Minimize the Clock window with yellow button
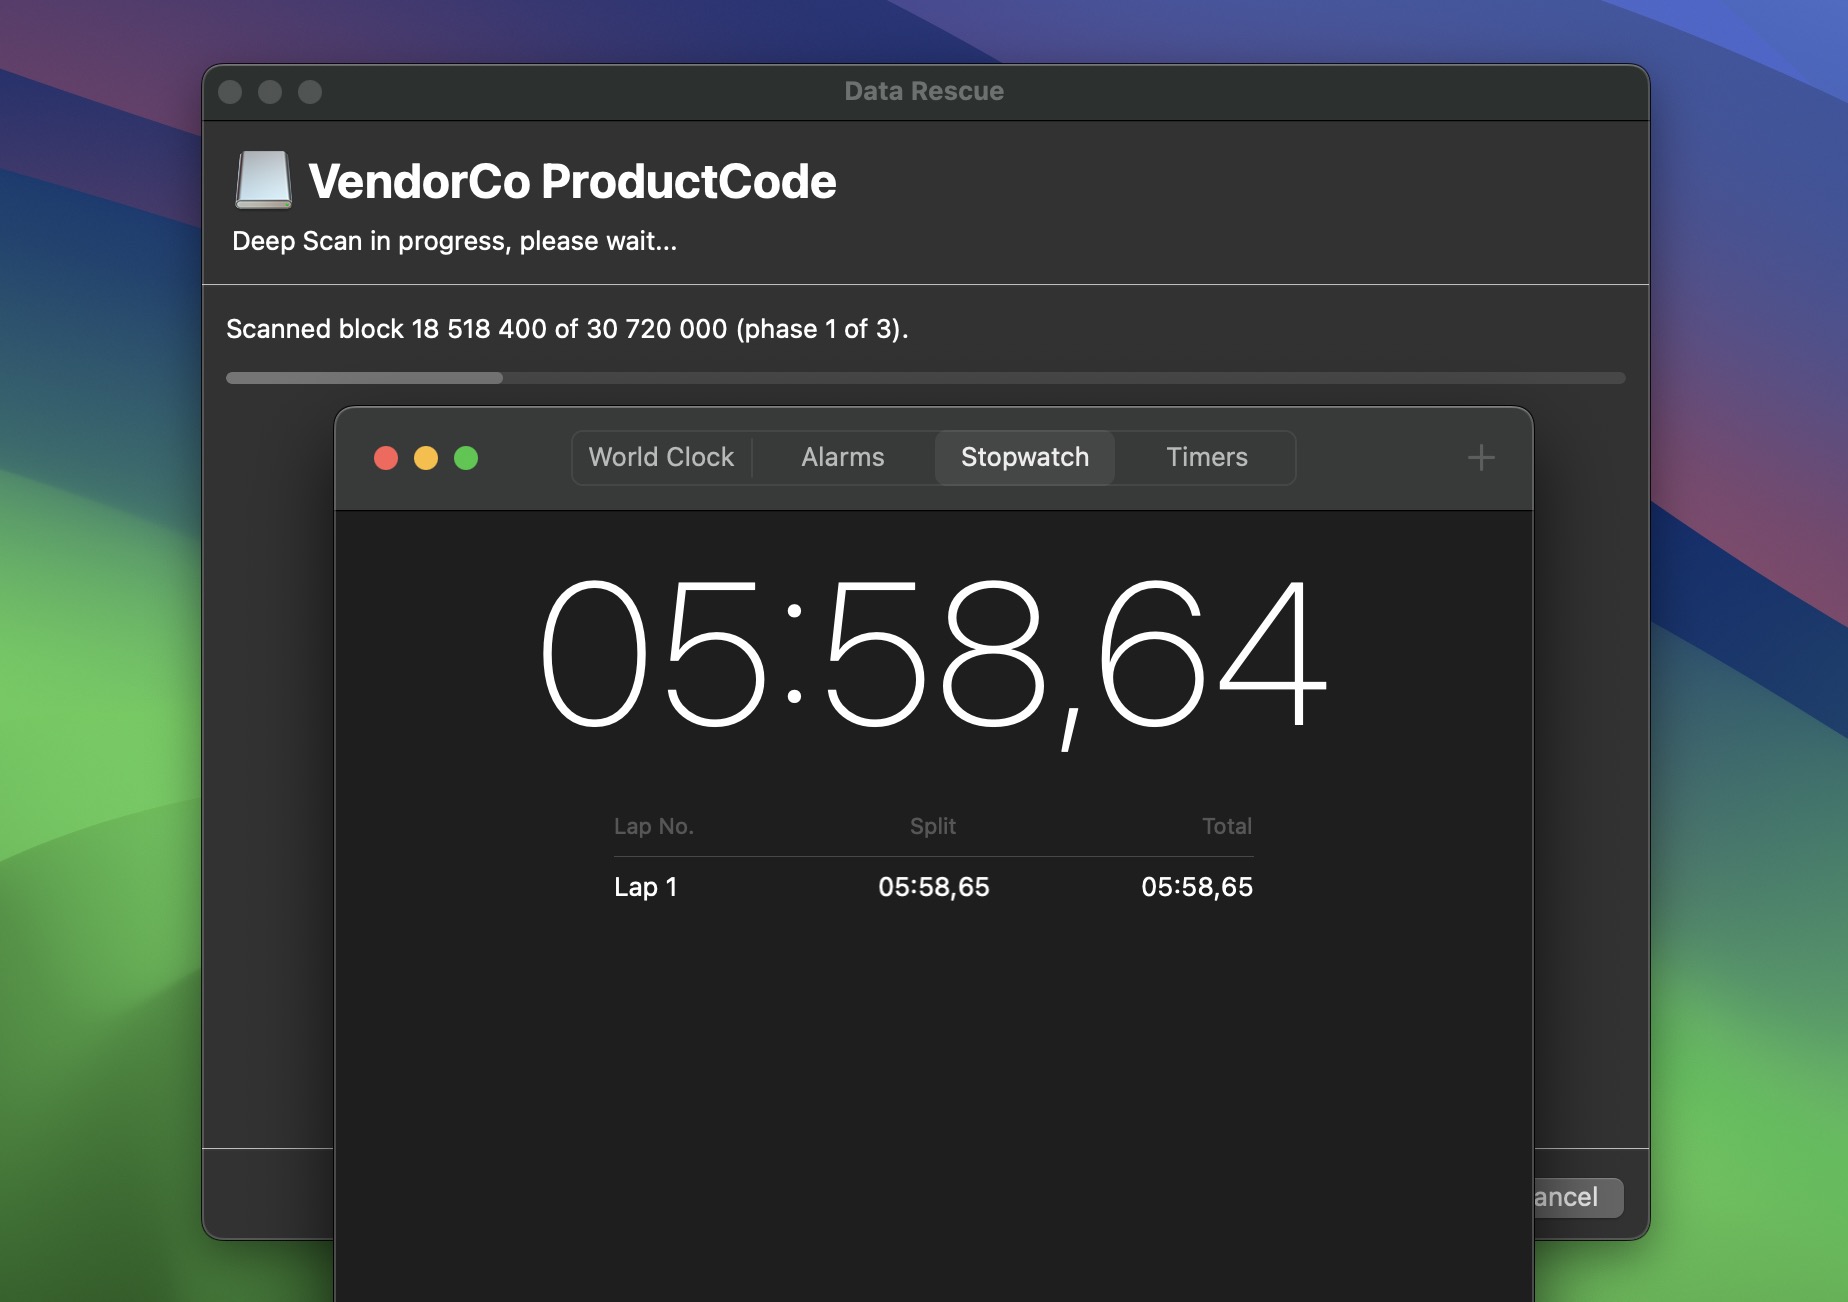The image size is (1848, 1302). [x=426, y=458]
